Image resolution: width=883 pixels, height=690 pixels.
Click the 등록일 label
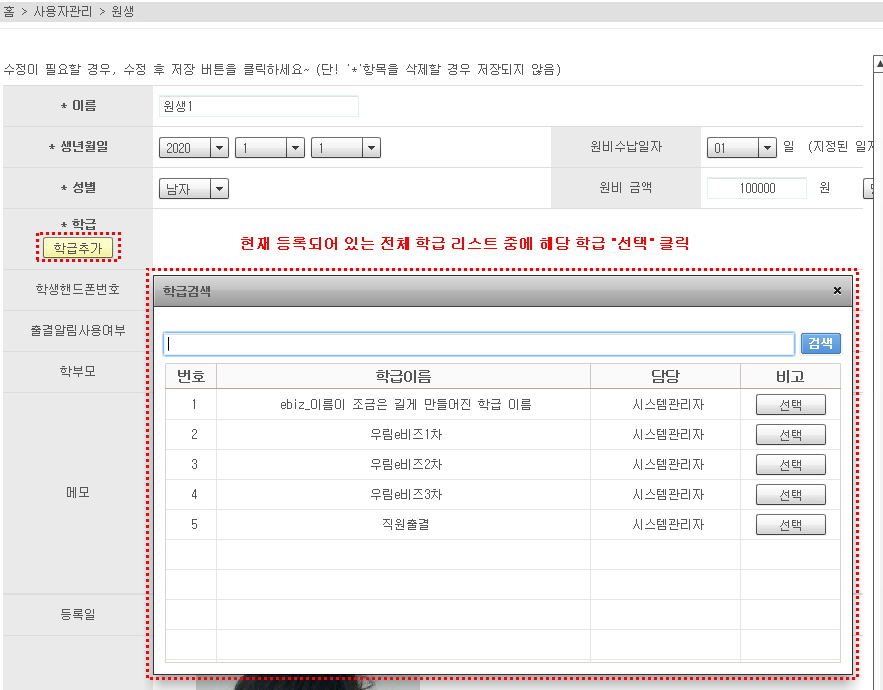pos(78,614)
